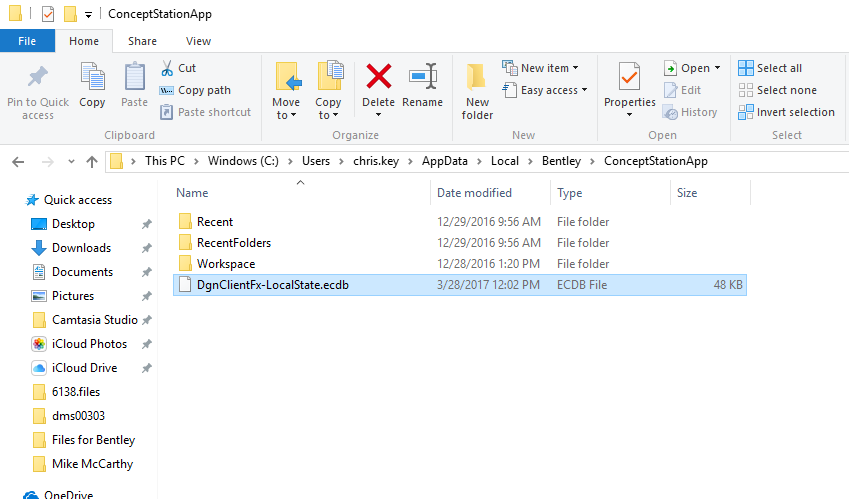Click AppData in address path
Image resolution: width=849 pixels, height=499 pixels.
point(445,161)
